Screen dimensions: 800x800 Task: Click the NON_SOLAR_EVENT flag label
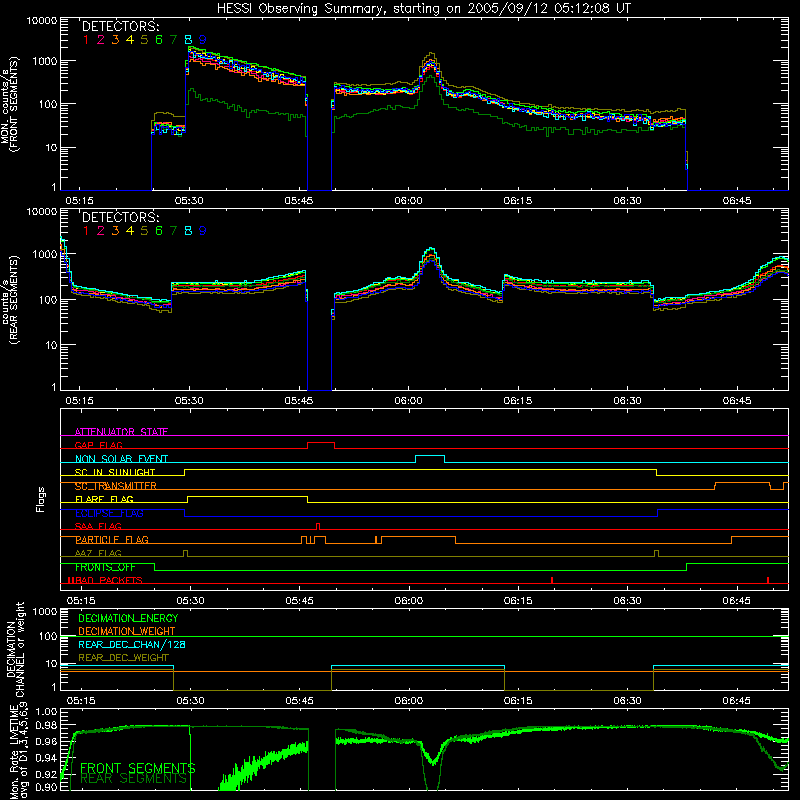[x=121, y=459]
